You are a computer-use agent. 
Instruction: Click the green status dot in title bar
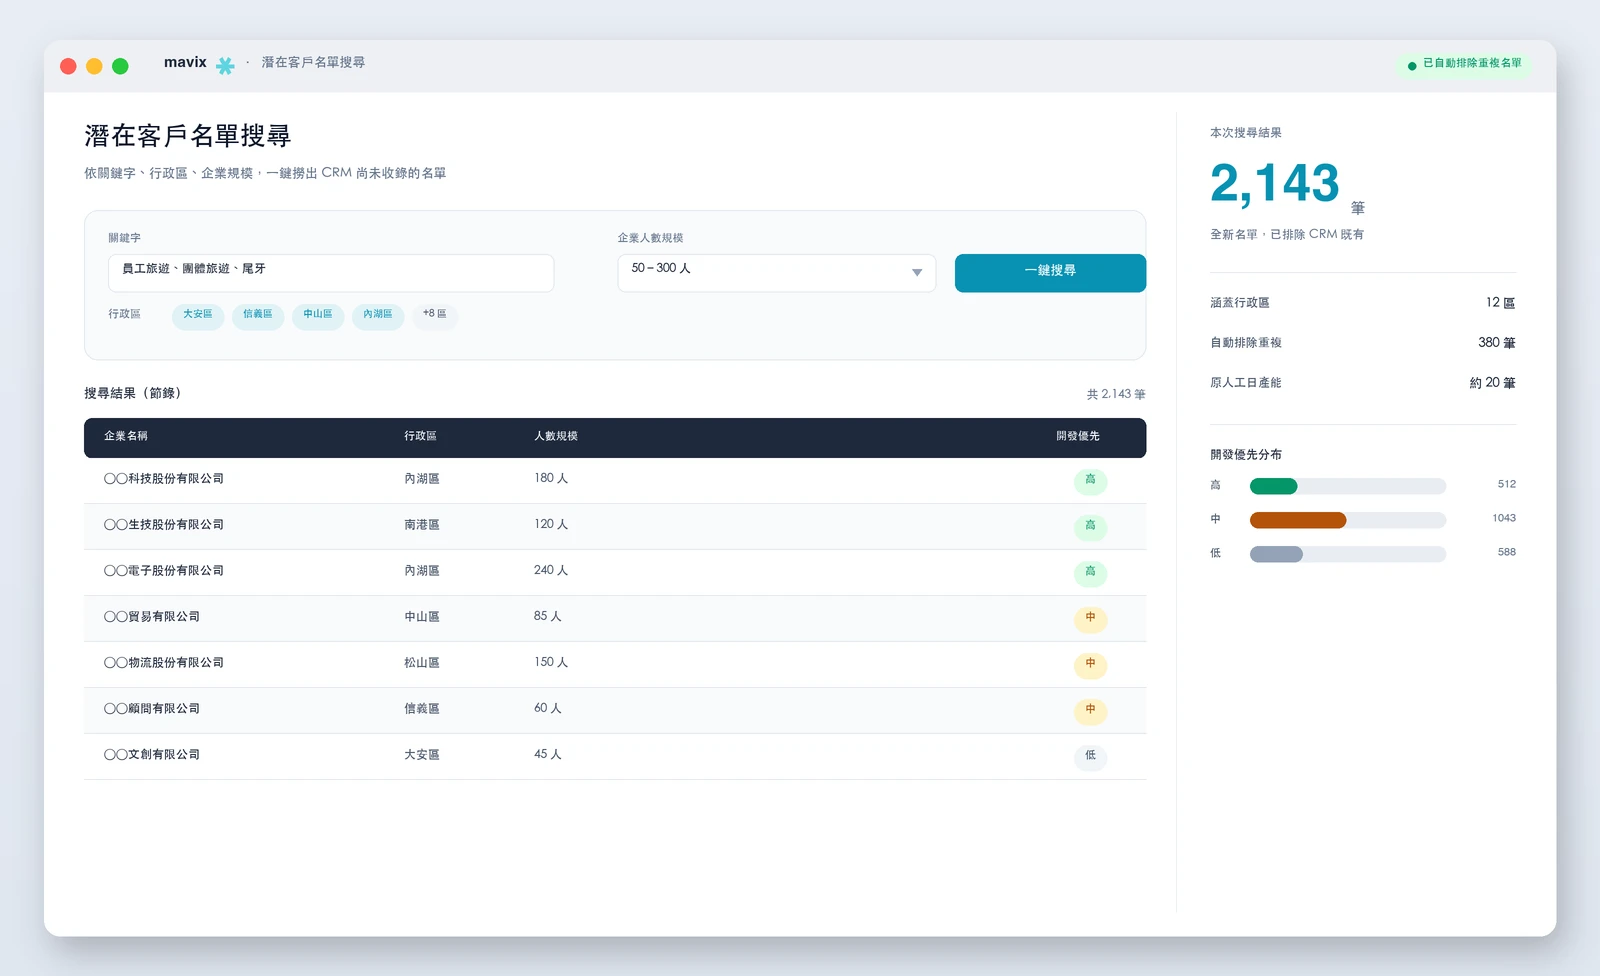(1412, 66)
